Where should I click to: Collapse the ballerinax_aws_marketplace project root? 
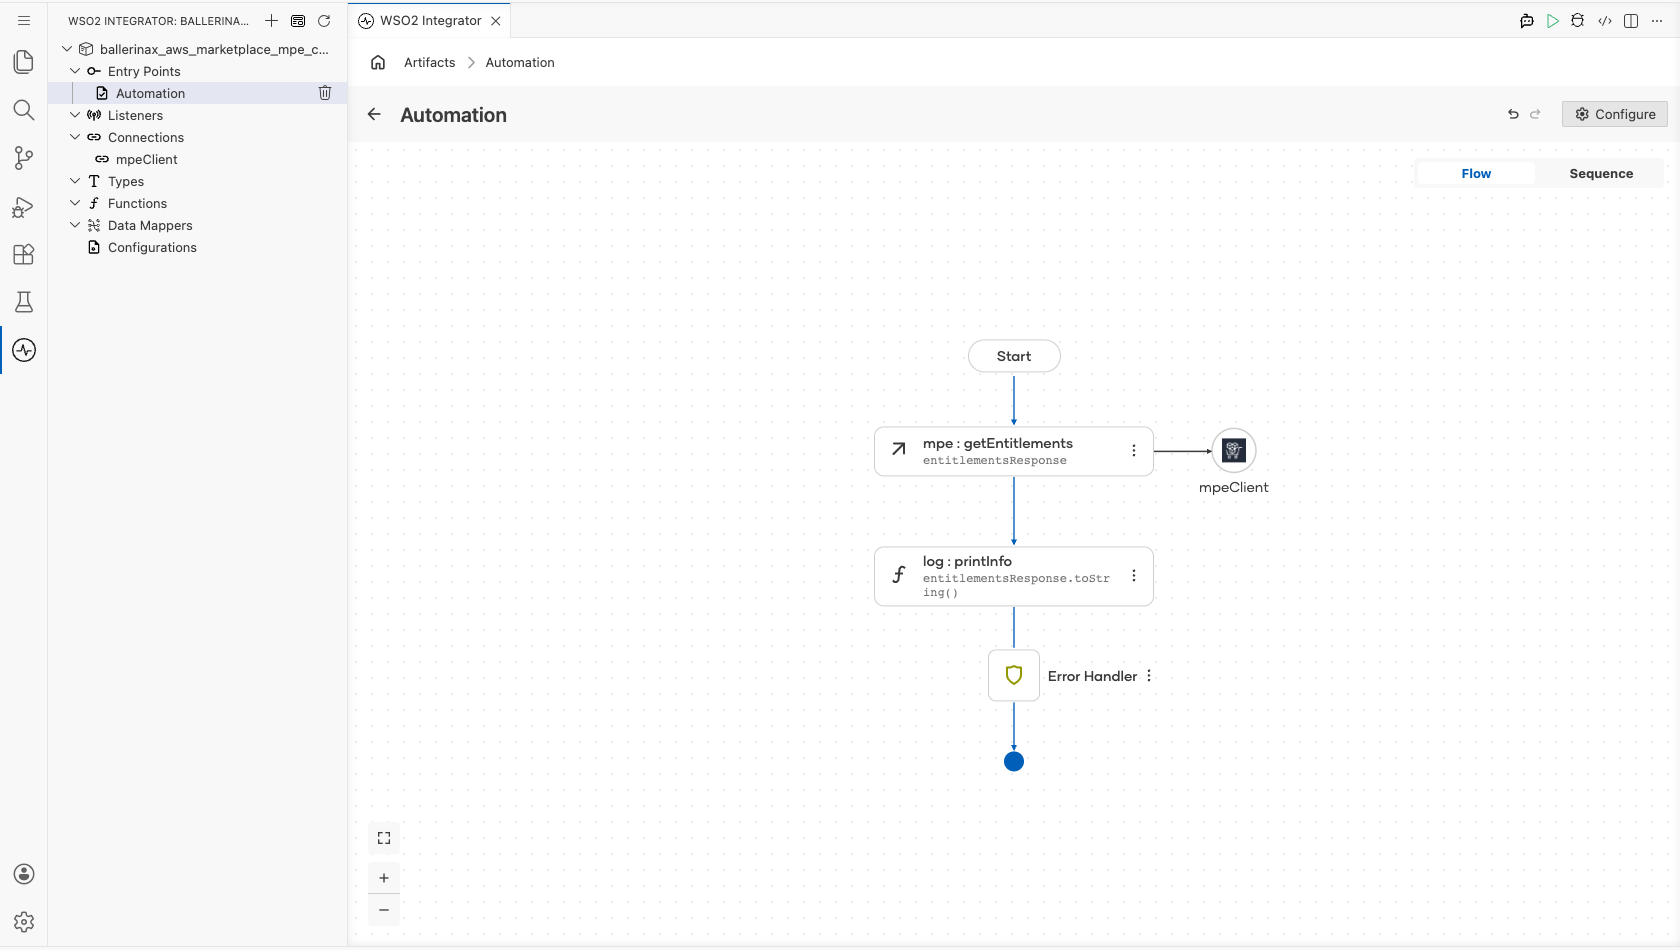pyautogui.click(x=67, y=49)
